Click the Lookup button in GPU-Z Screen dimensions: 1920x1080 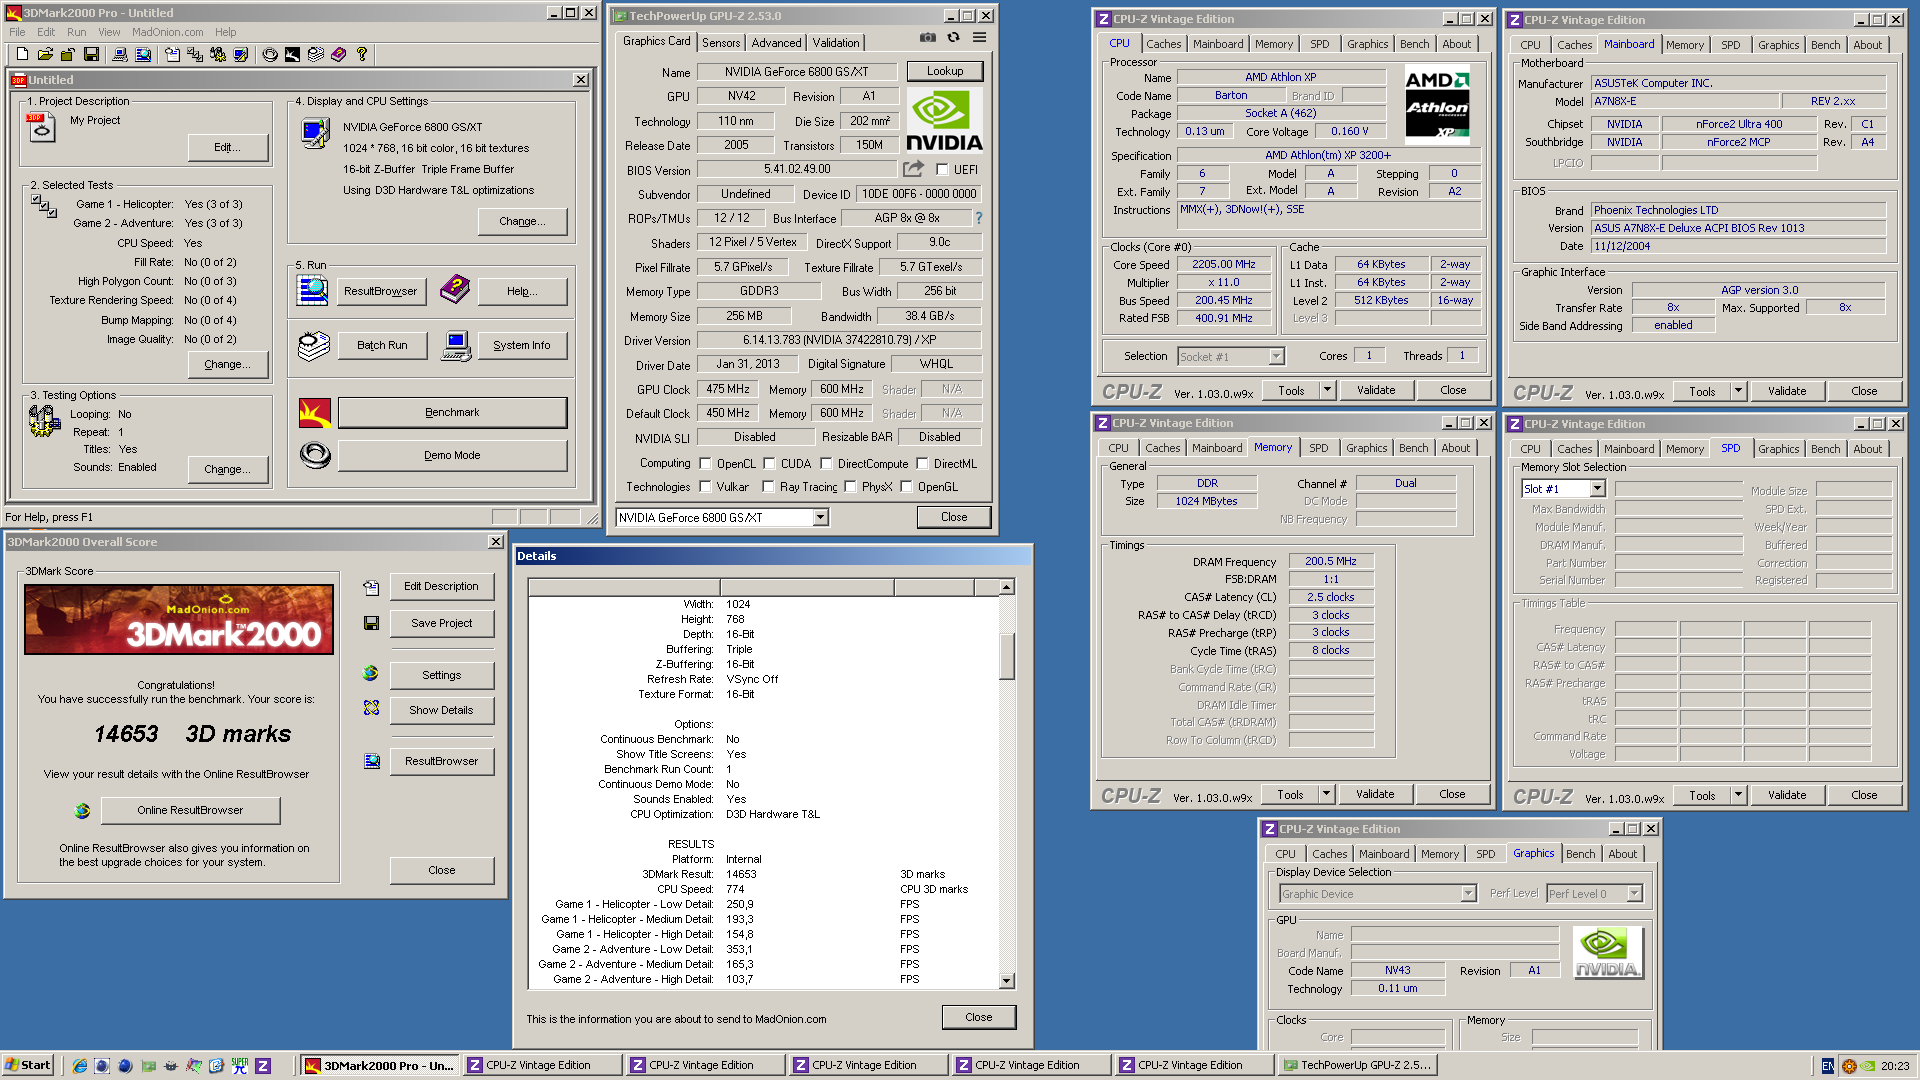945,71
